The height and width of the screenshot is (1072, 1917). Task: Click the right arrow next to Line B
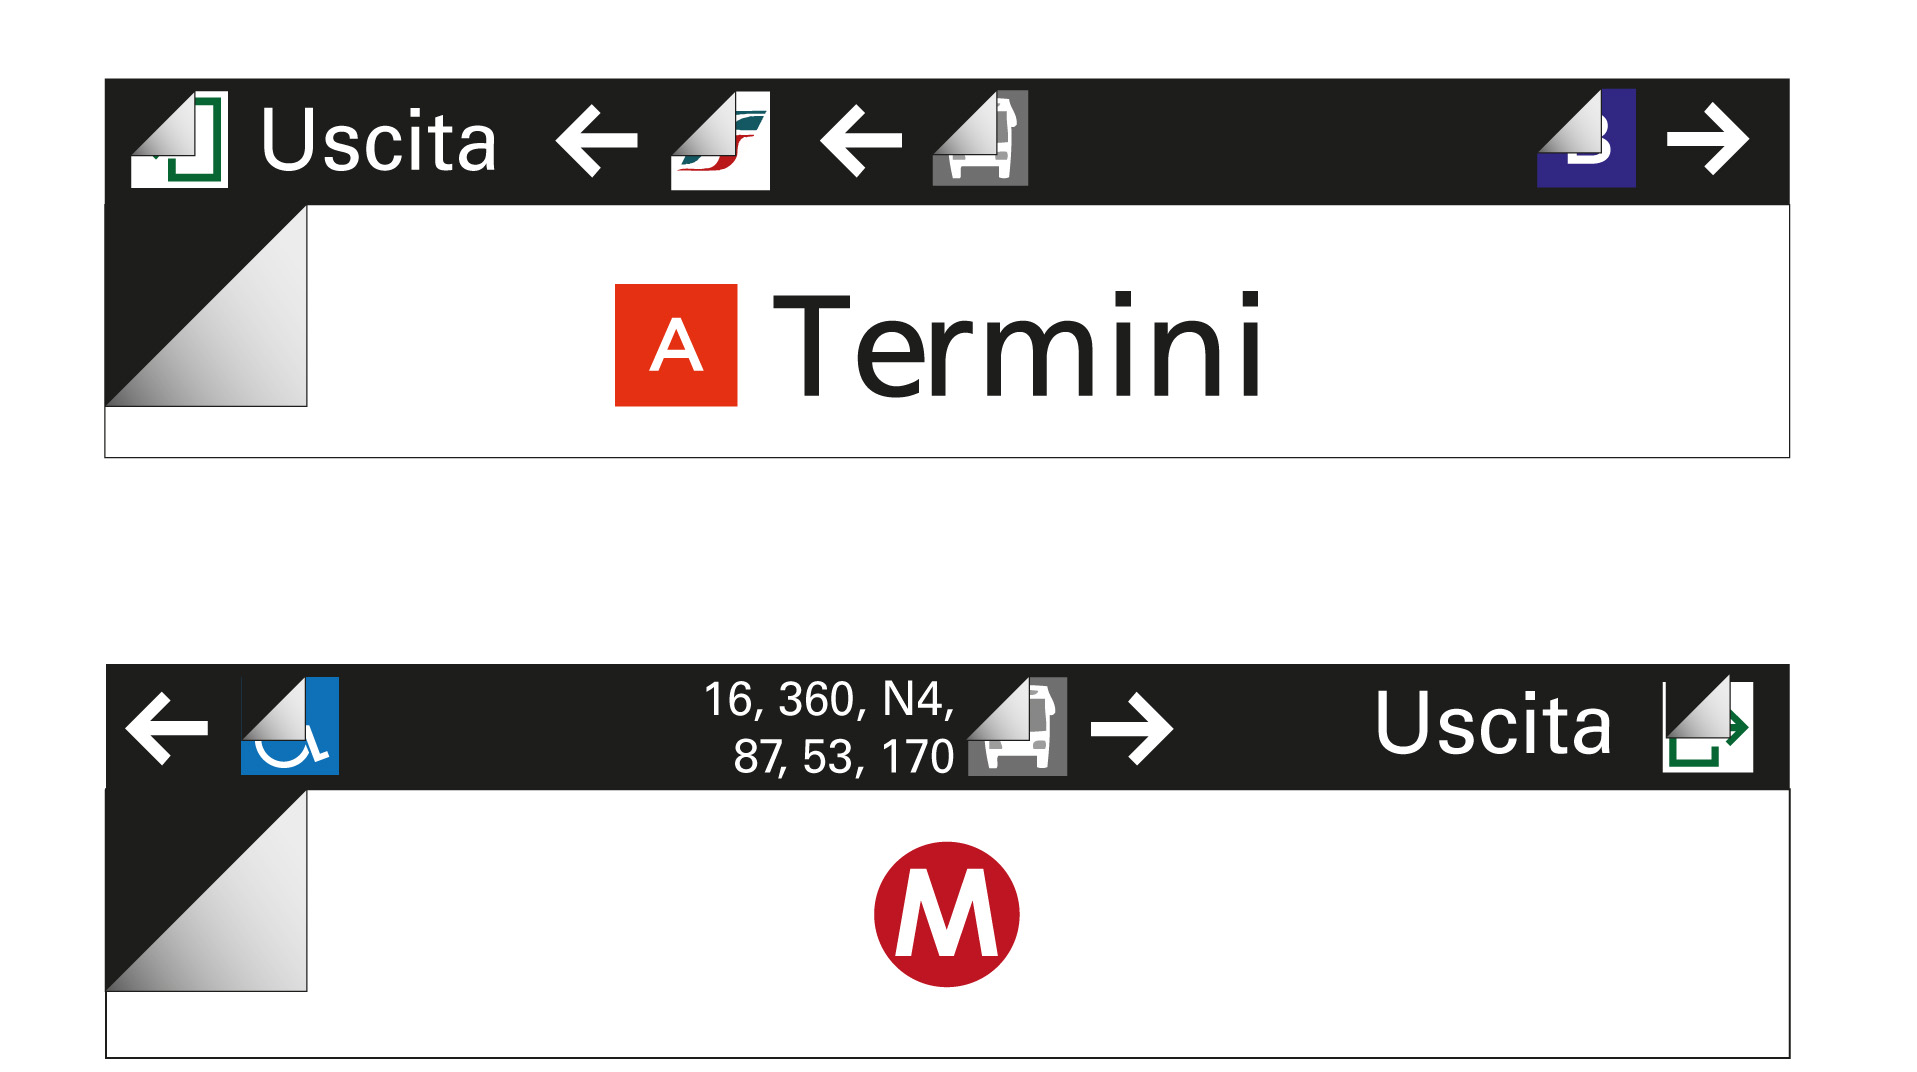pyautogui.click(x=1708, y=139)
